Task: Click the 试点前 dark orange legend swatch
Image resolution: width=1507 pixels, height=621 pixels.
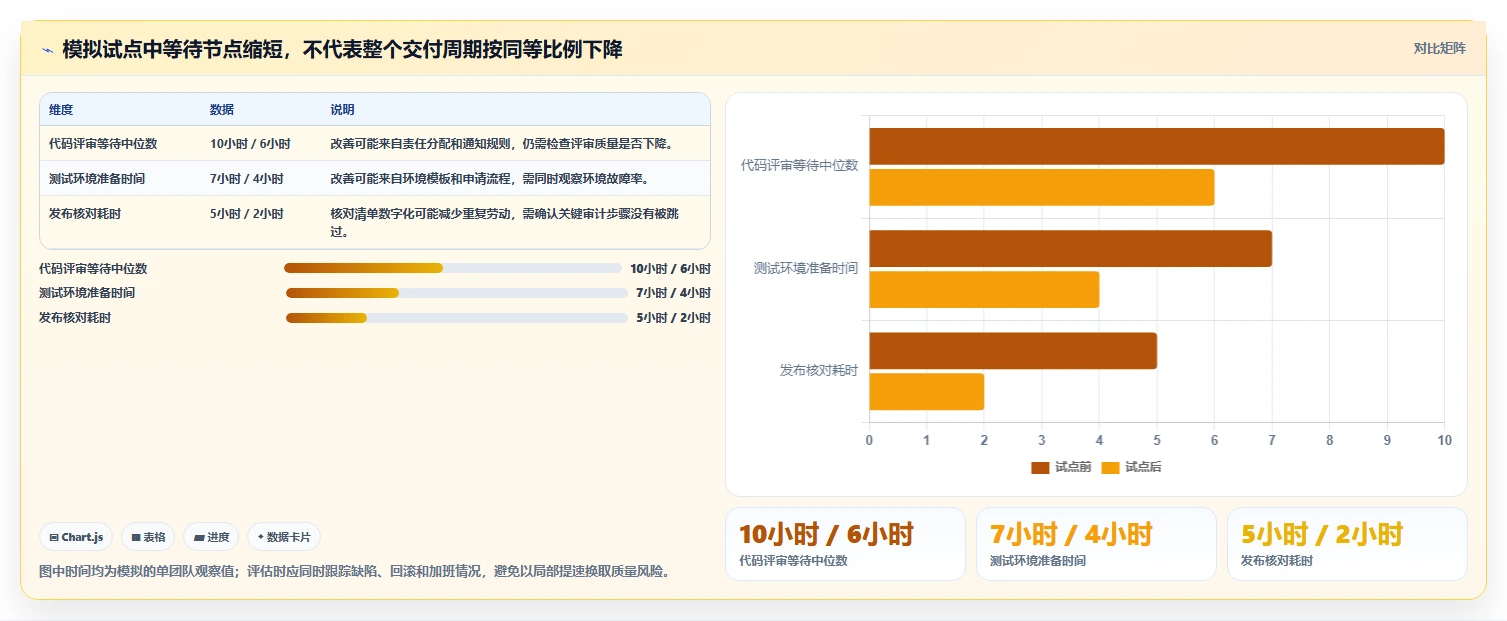Action: [x=1040, y=467]
